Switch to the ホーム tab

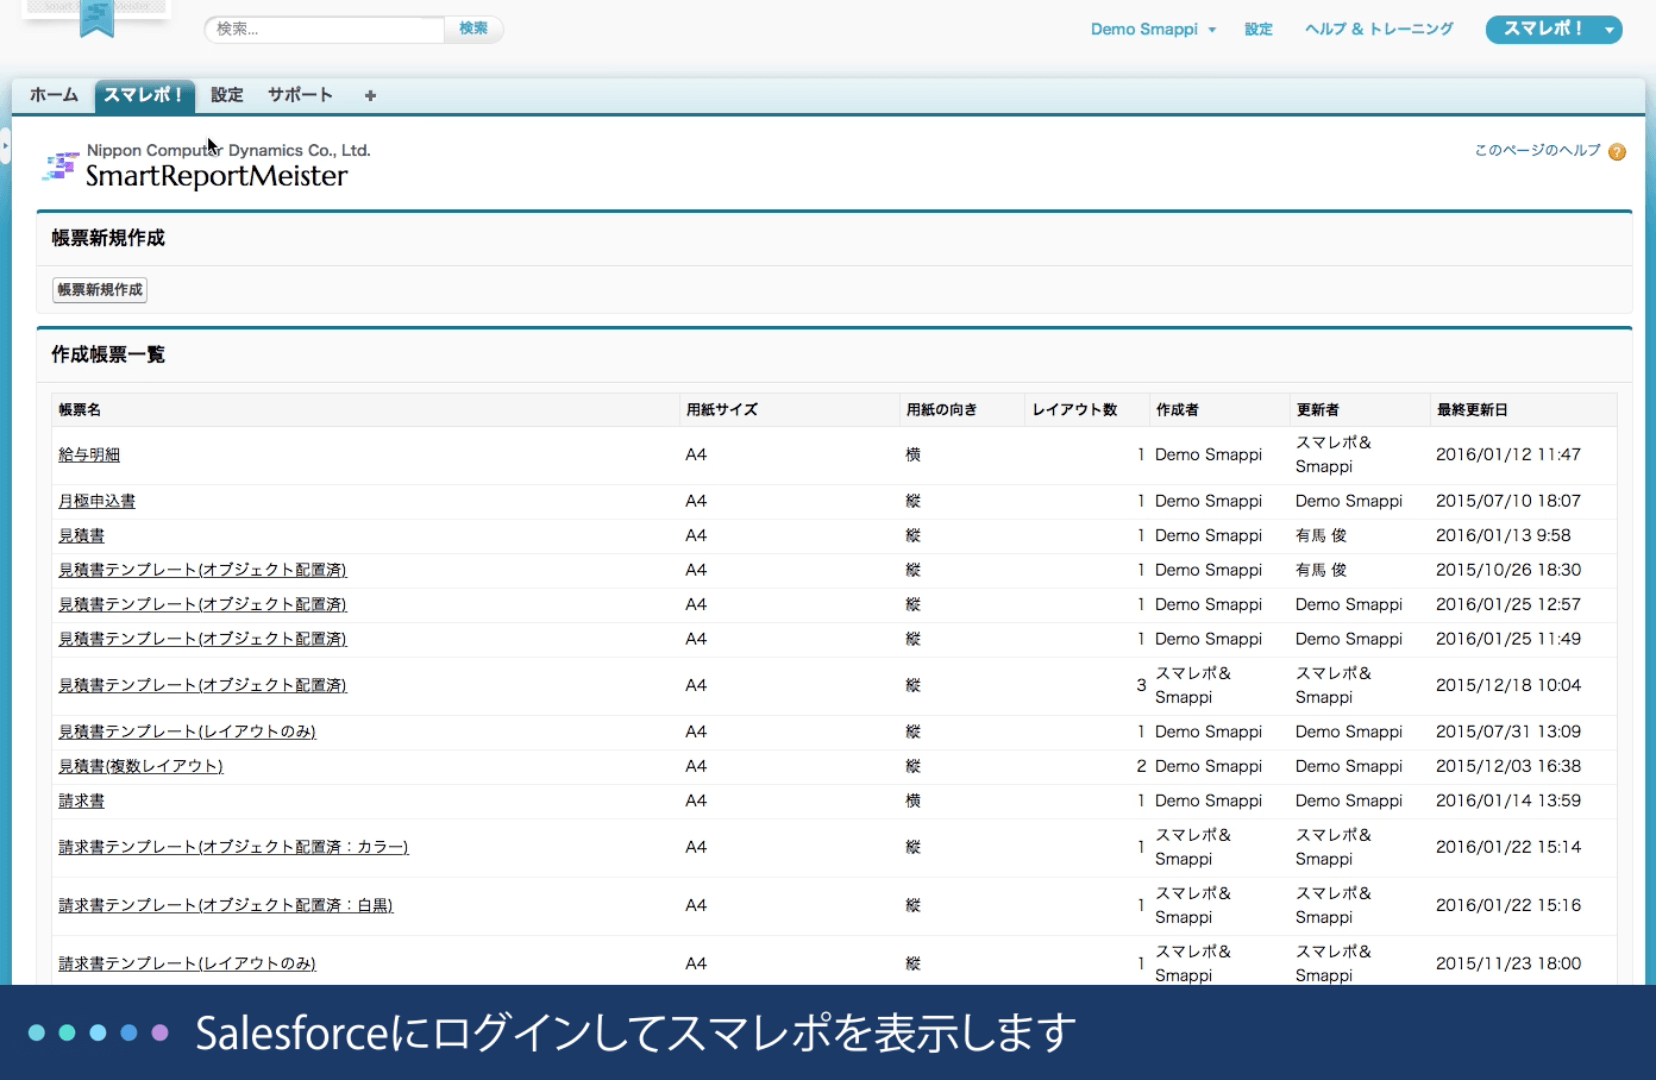click(54, 95)
